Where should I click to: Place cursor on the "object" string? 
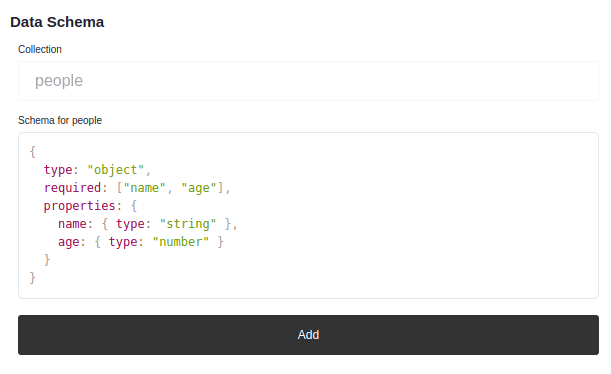pyautogui.click(x=115, y=170)
